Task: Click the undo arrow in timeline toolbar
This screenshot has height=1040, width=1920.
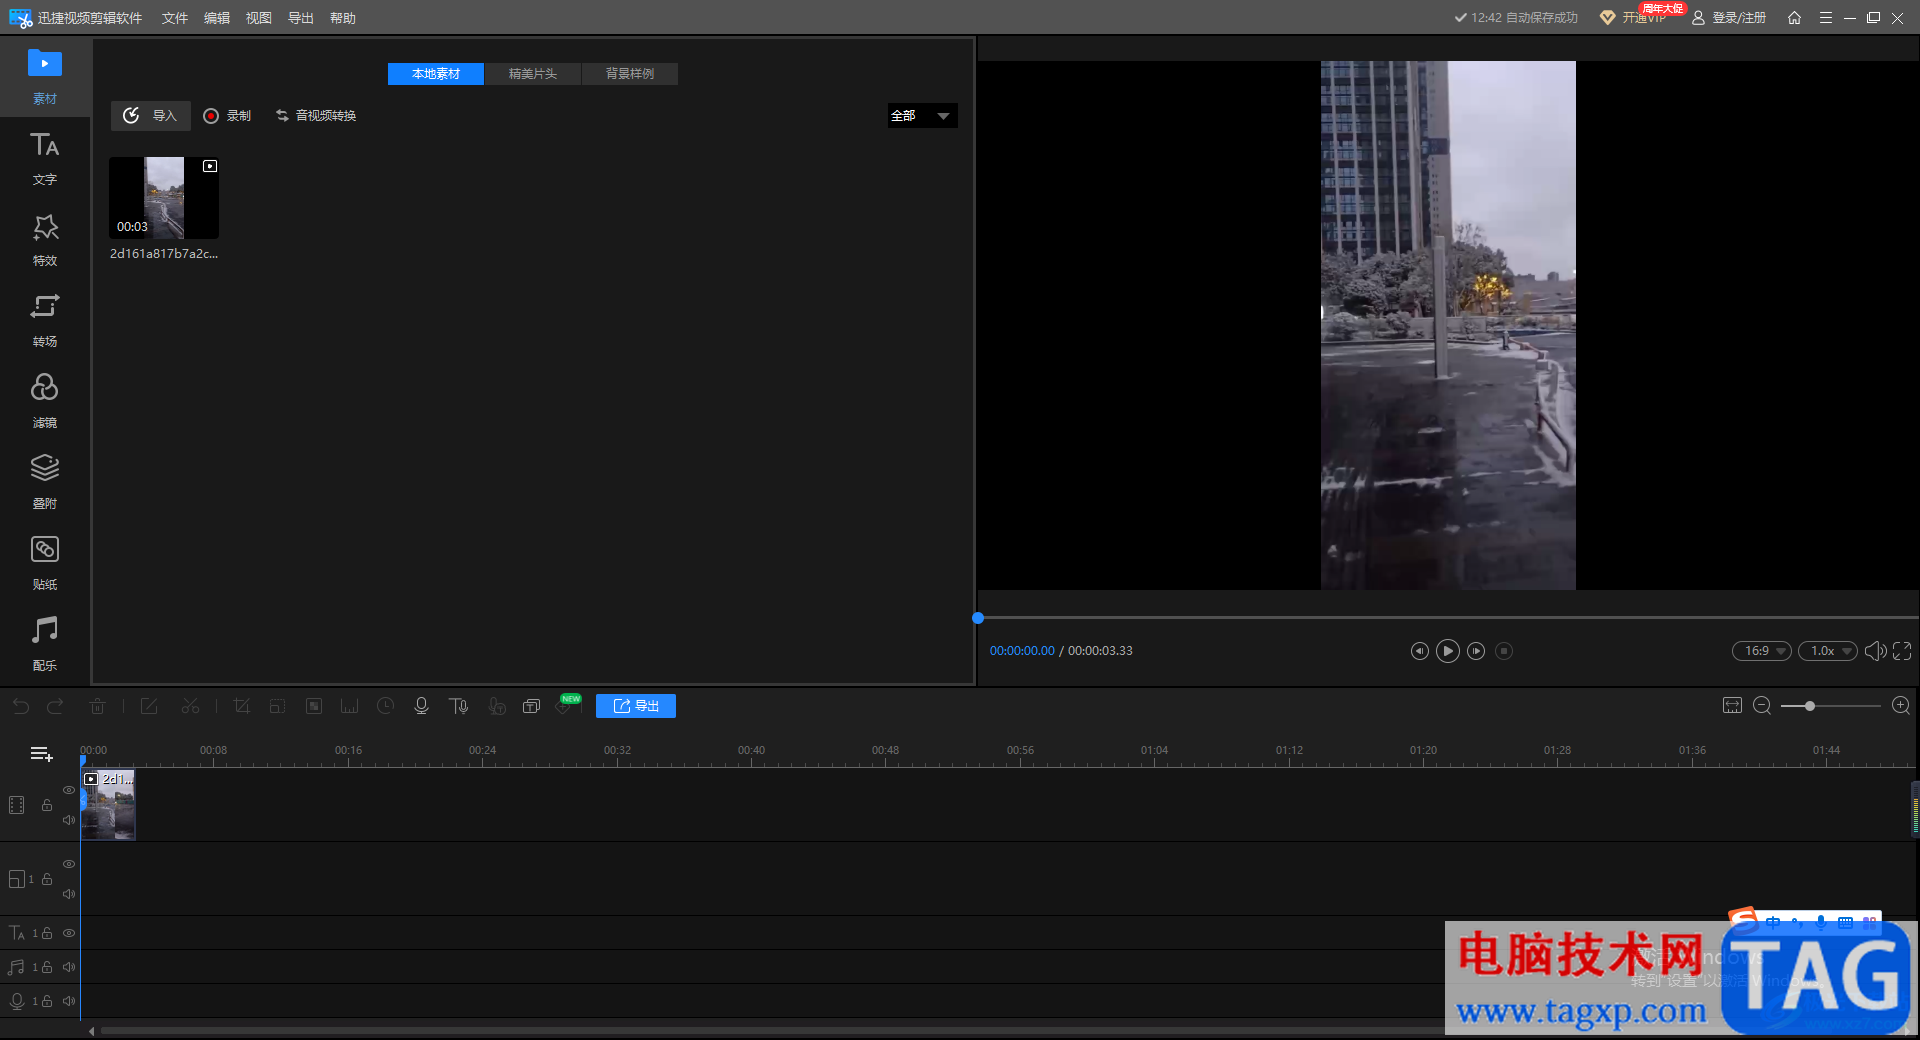Action: 21,706
